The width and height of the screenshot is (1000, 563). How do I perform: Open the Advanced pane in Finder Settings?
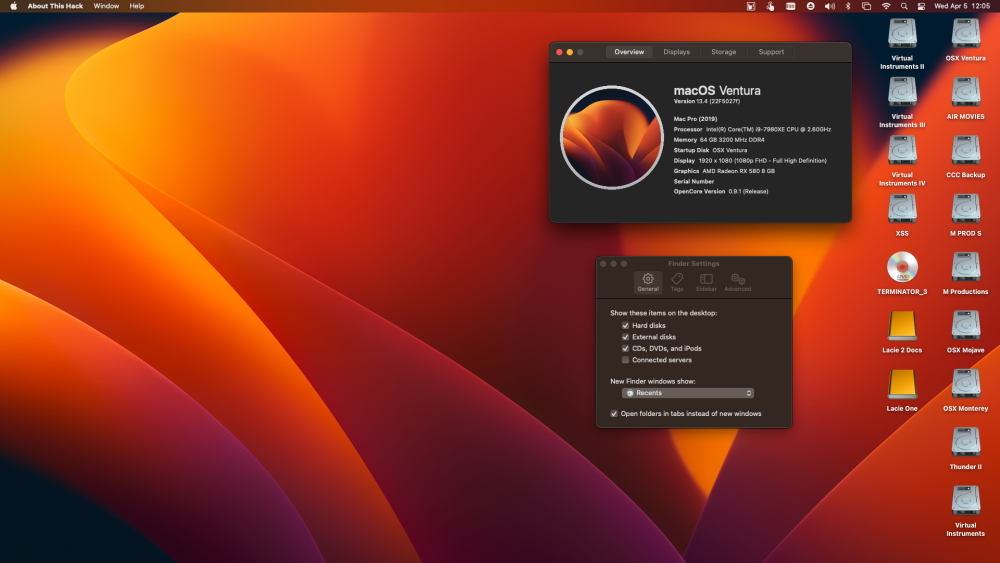click(x=738, y=282)
